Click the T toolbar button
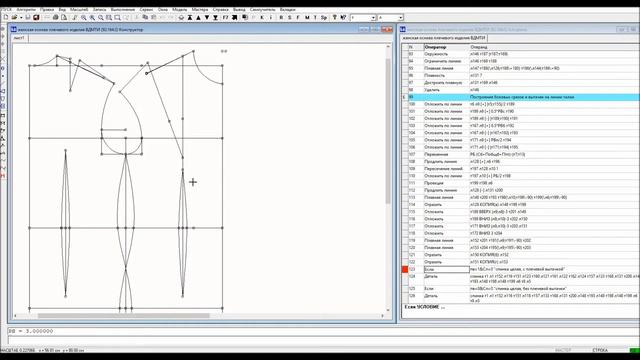Screen dimensions: 640x360 pos(315,18)
